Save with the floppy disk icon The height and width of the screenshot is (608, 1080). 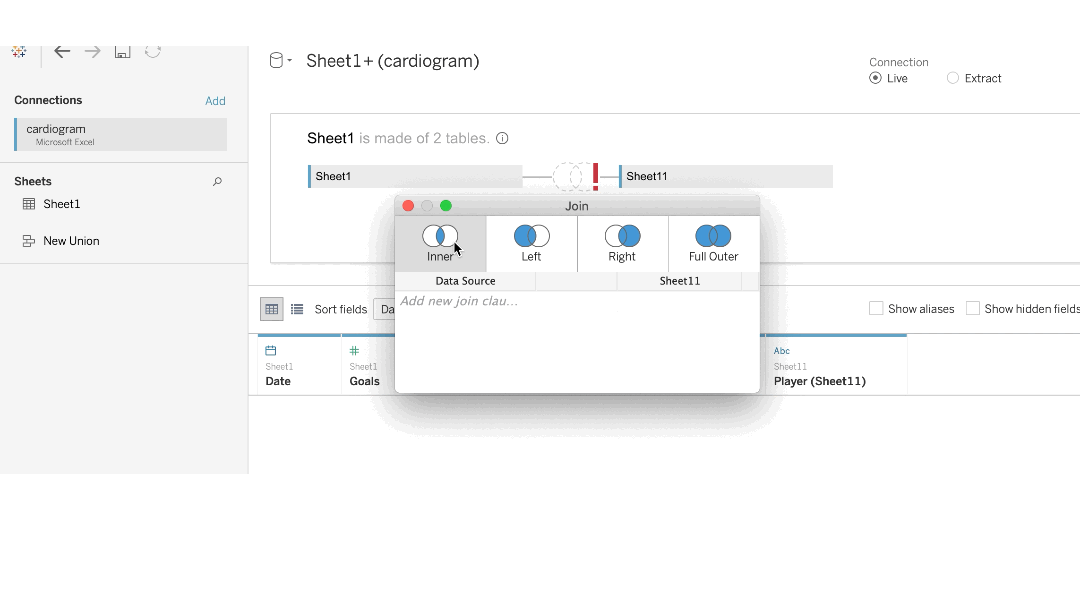pyautogui.click(x=123, y=52)
